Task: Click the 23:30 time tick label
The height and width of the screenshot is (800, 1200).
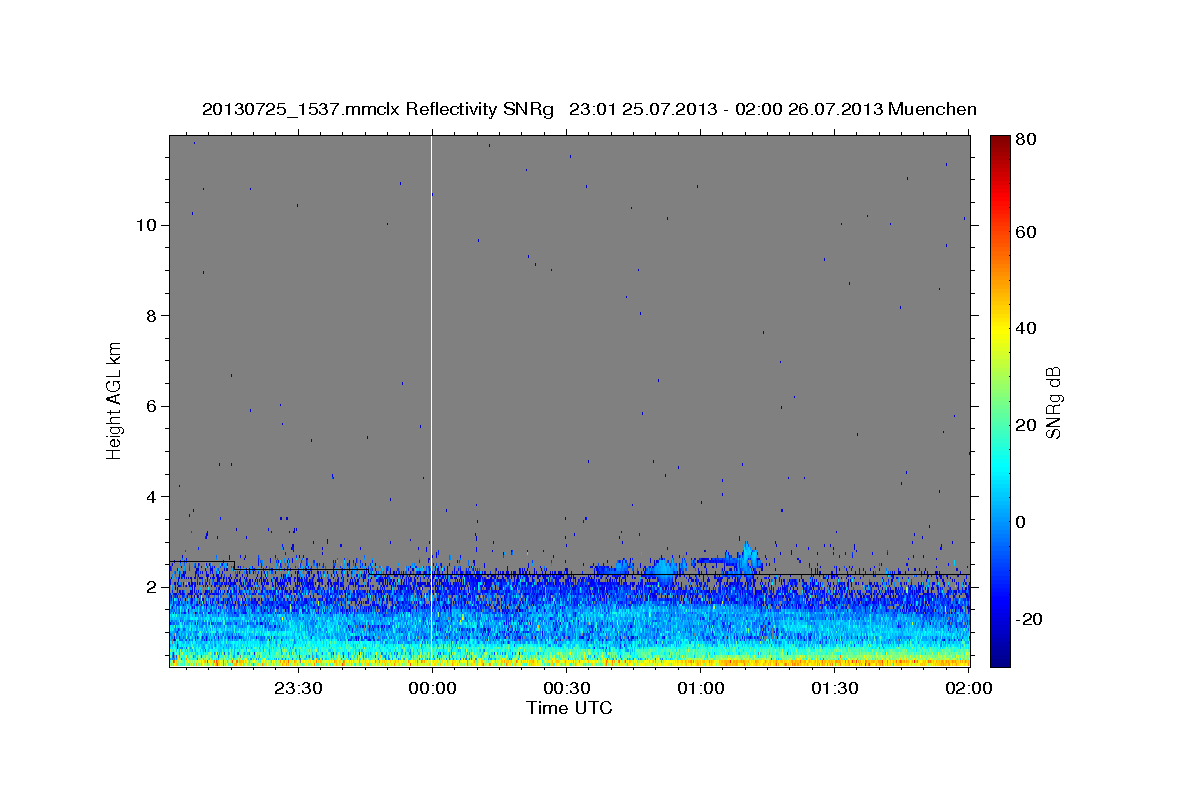Action: pos(297,688)
